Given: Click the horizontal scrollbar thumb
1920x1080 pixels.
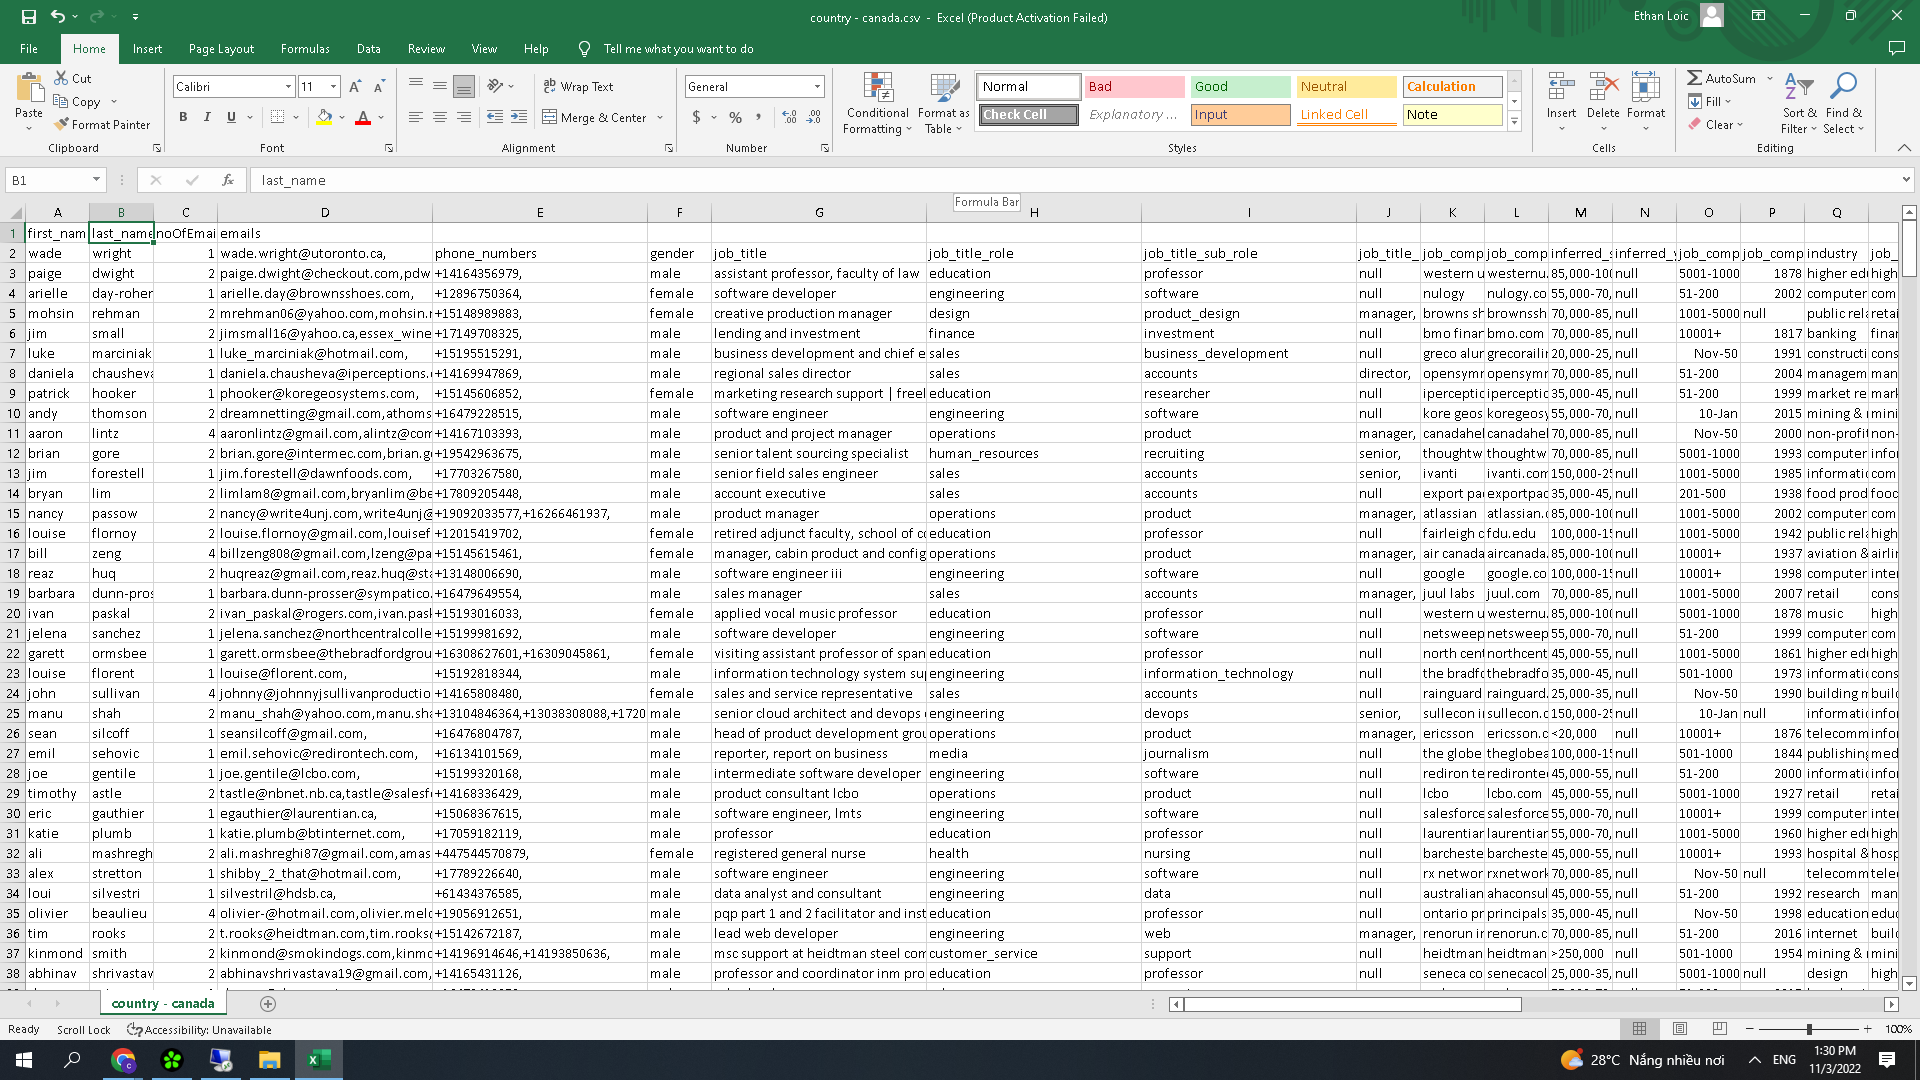Looking at the screenshot, I should click(1352, 1004).
